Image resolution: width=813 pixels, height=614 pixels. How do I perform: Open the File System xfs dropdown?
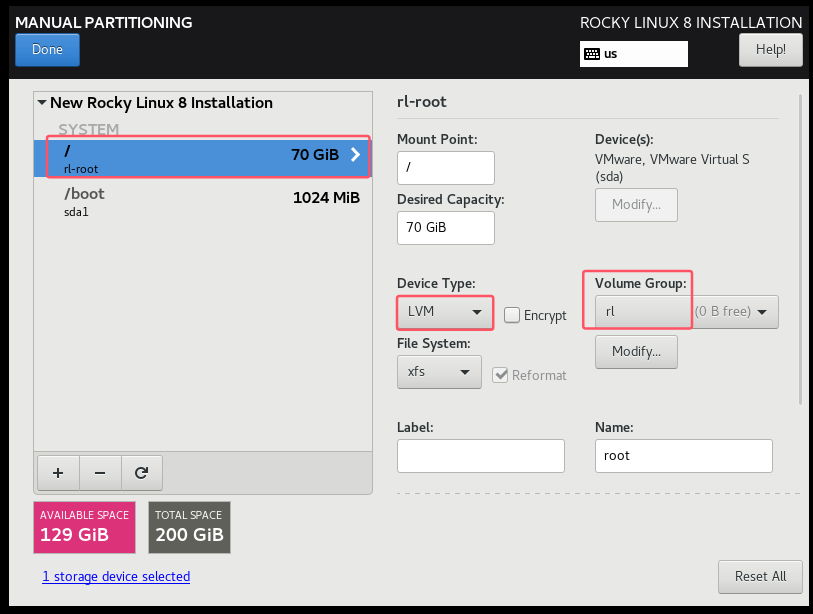[x=439, y=372]
